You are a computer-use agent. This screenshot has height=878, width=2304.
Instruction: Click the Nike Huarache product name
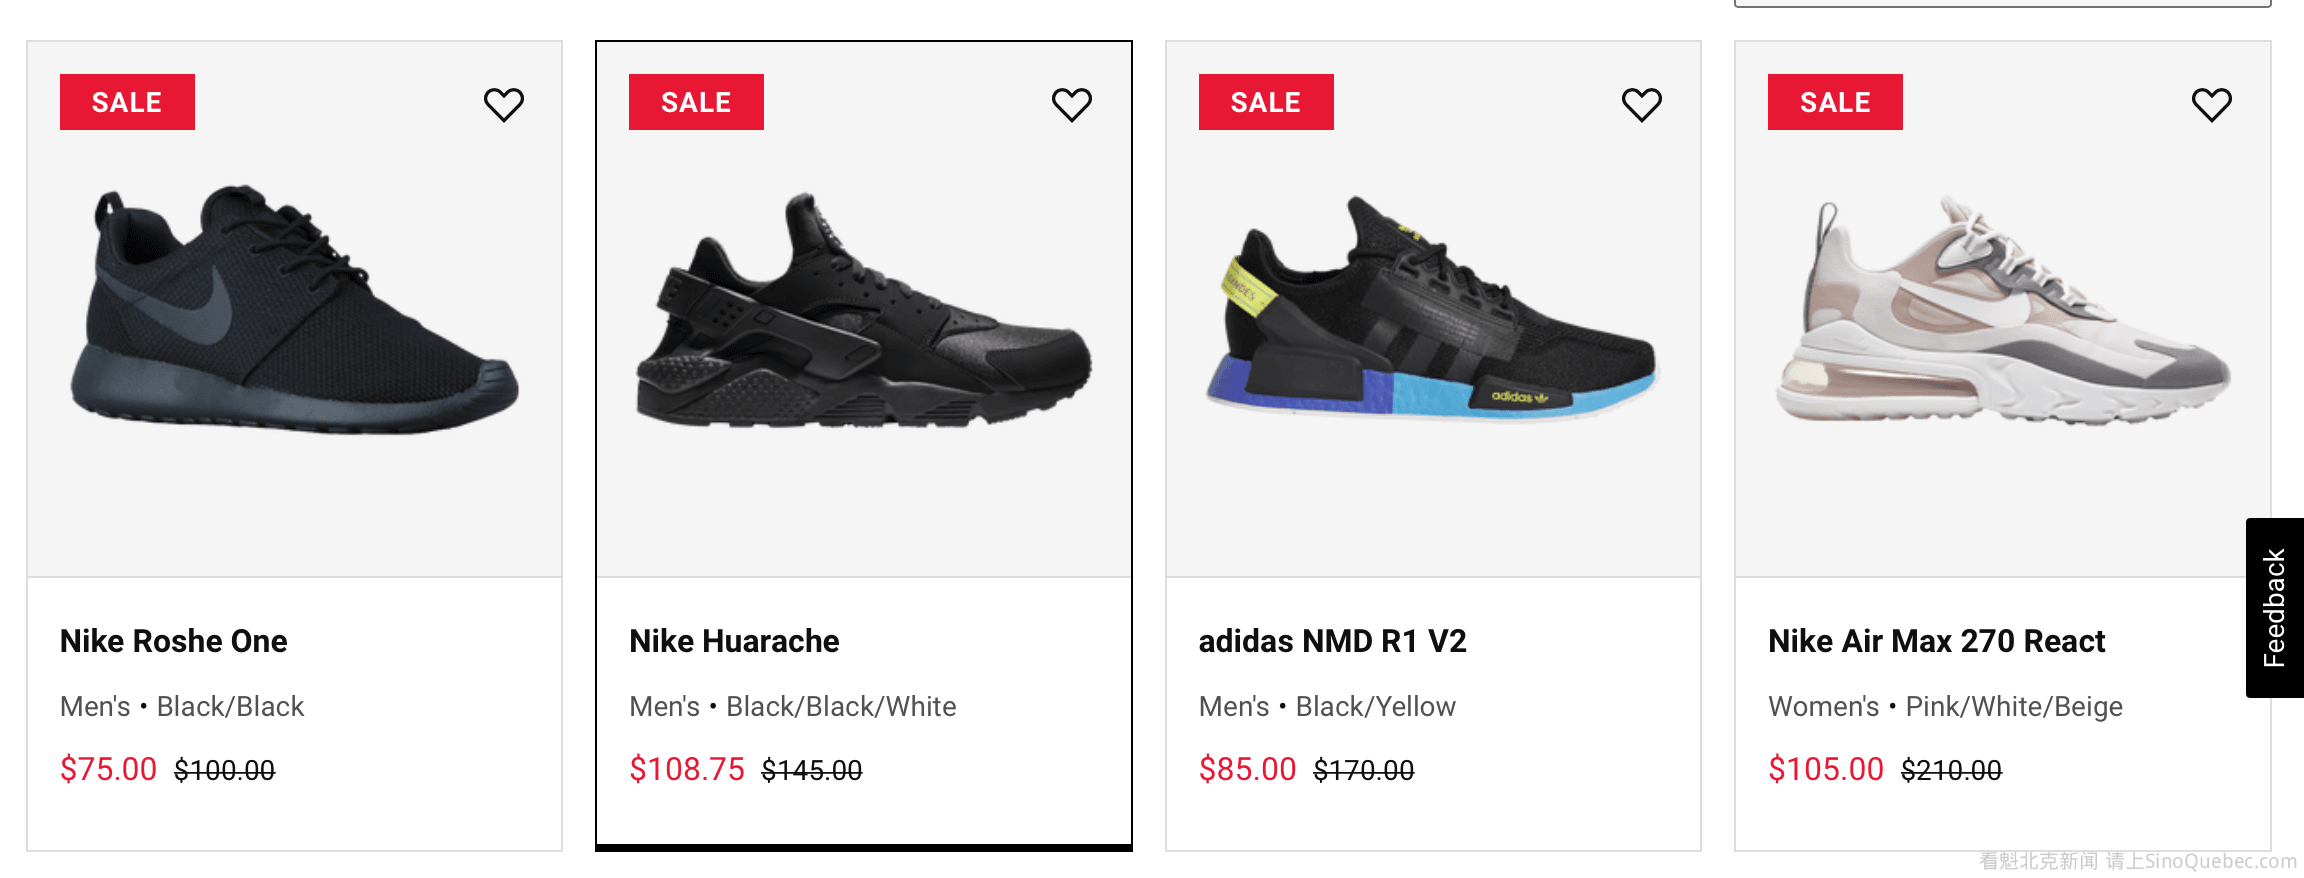pyautogui.click(x=734, y=641)
